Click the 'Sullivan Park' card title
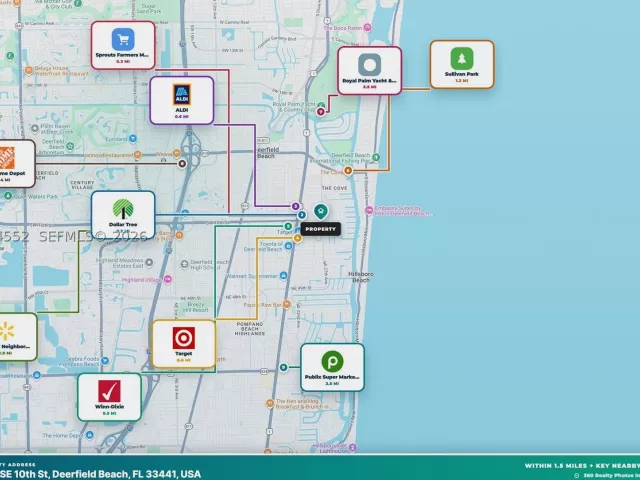 point(462,74)
